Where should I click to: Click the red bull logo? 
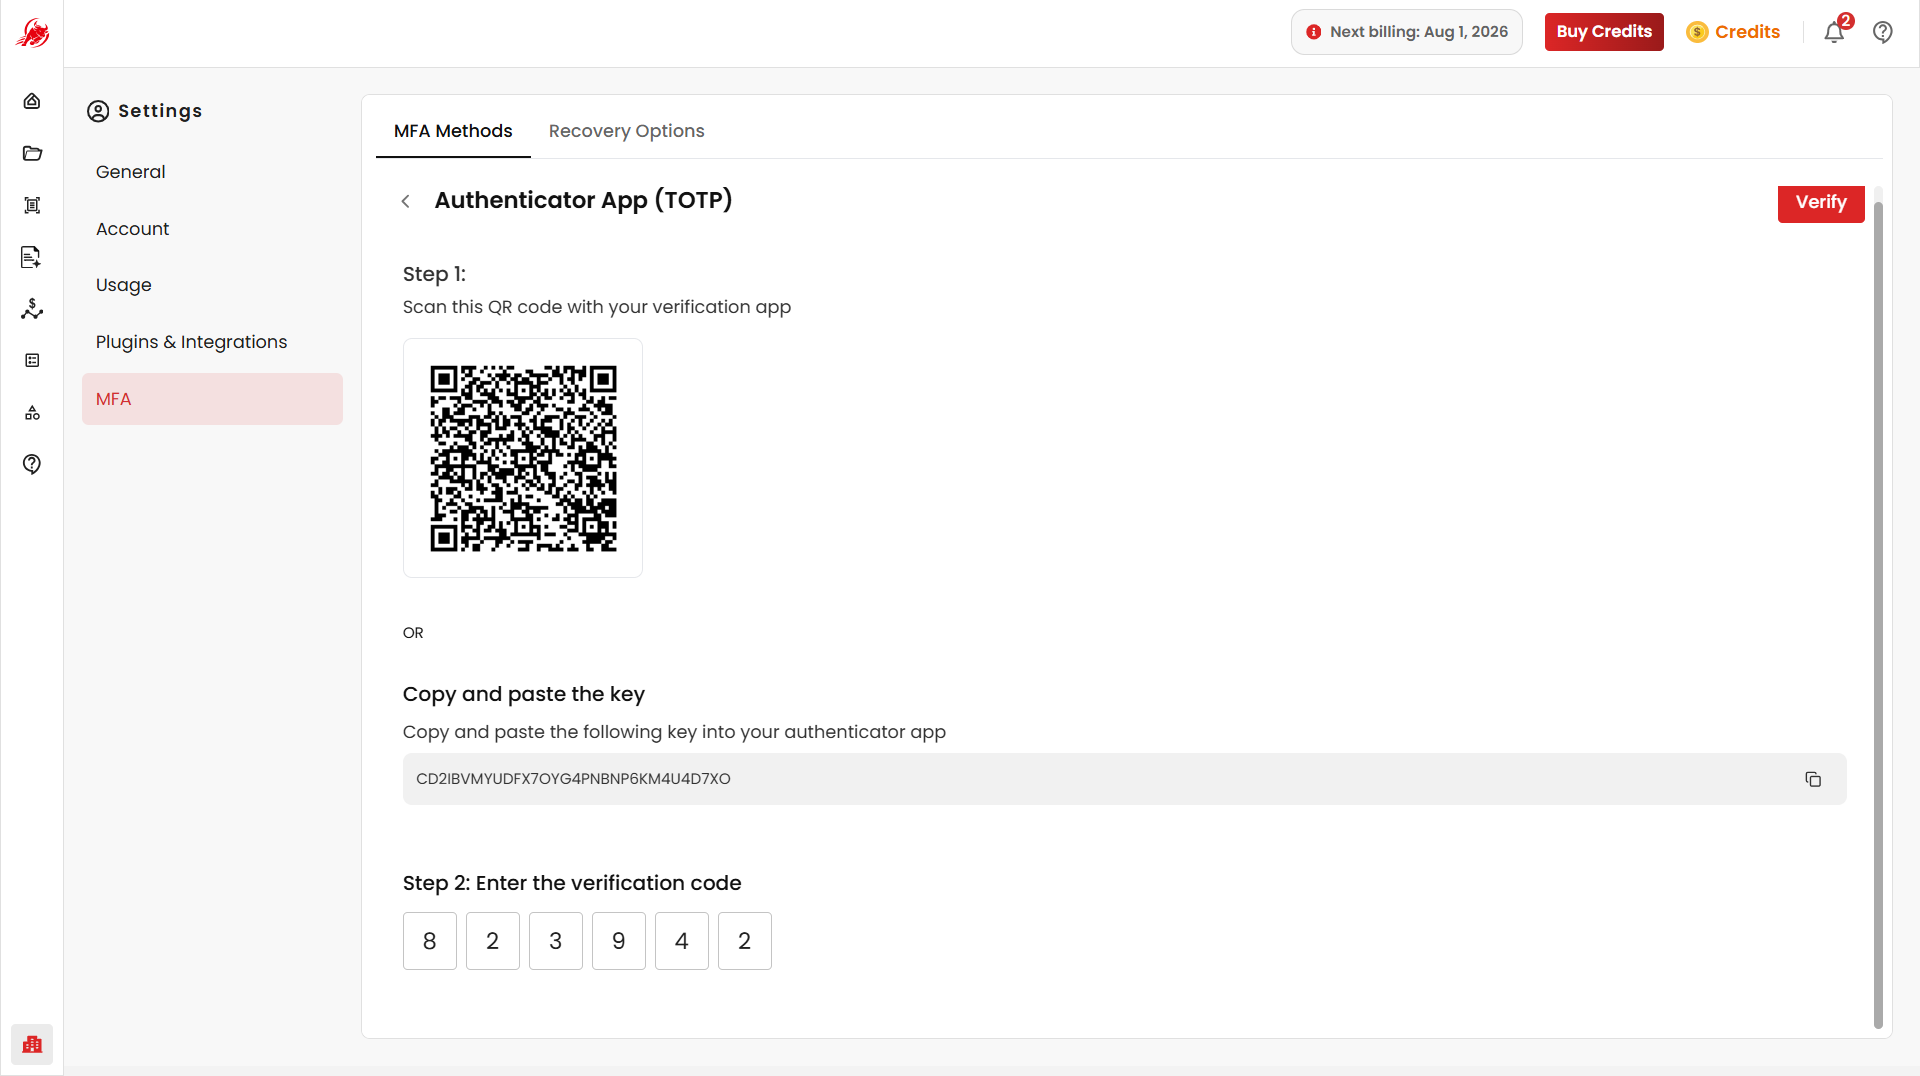click(32, 33)
